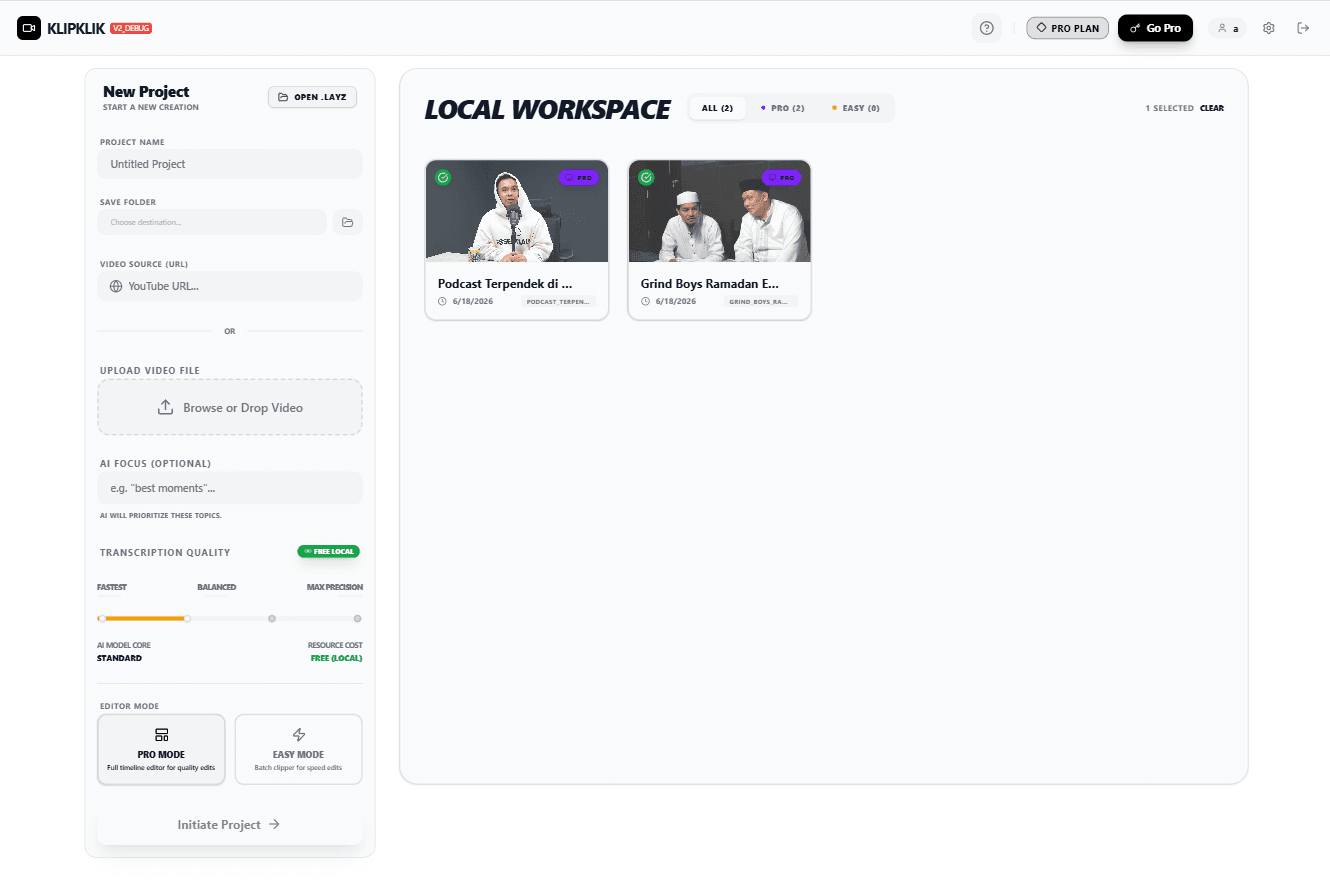Click CLEAR to deselect projects
The height and width of the screenshot is (892, 1330).
pos(1212,108)
